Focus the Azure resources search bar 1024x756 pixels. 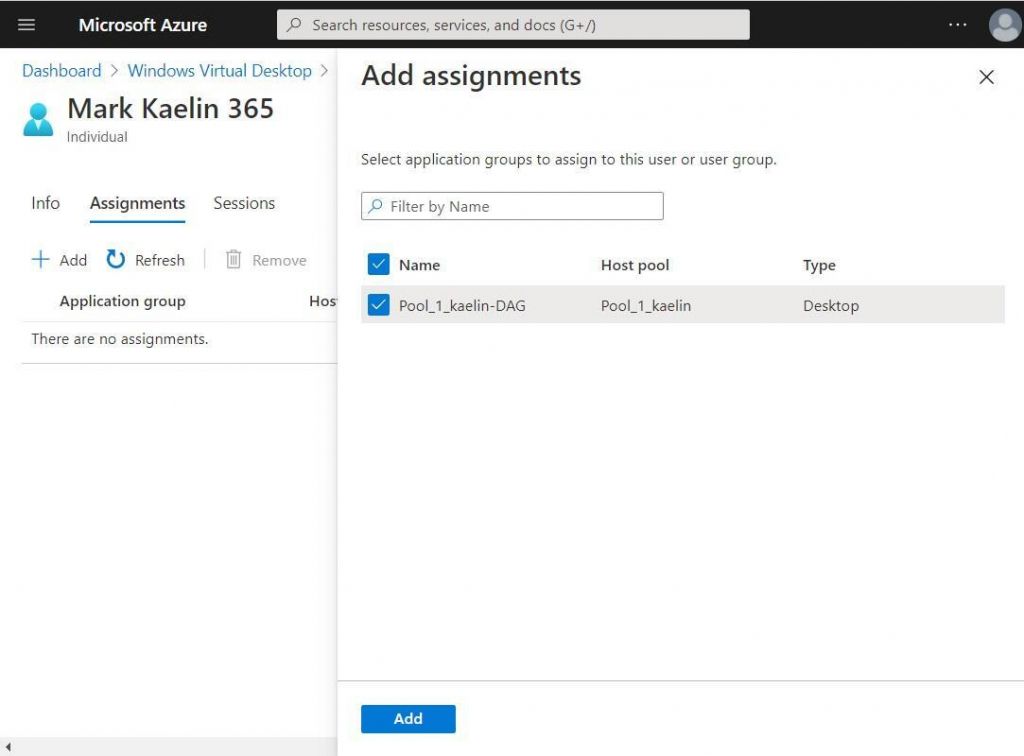point(514,24)
